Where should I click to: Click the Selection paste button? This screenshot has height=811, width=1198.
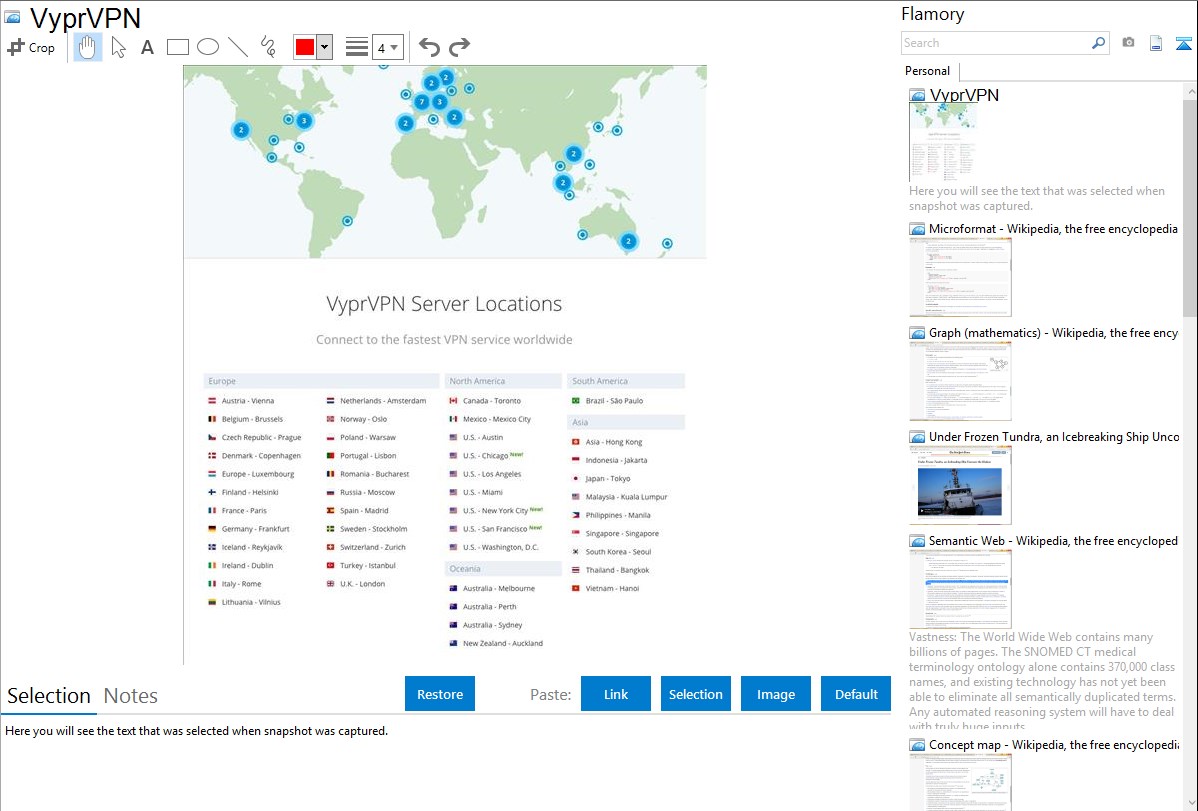695,694
